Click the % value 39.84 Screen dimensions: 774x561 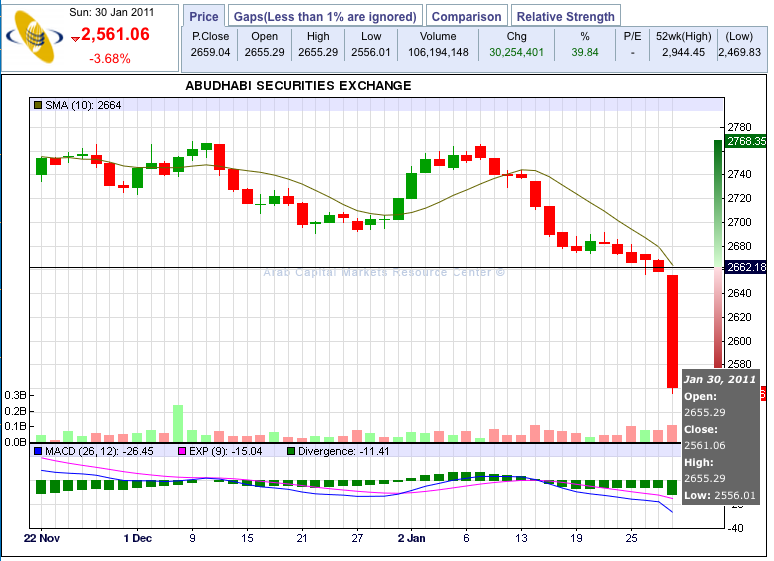[x=585, y=52]
